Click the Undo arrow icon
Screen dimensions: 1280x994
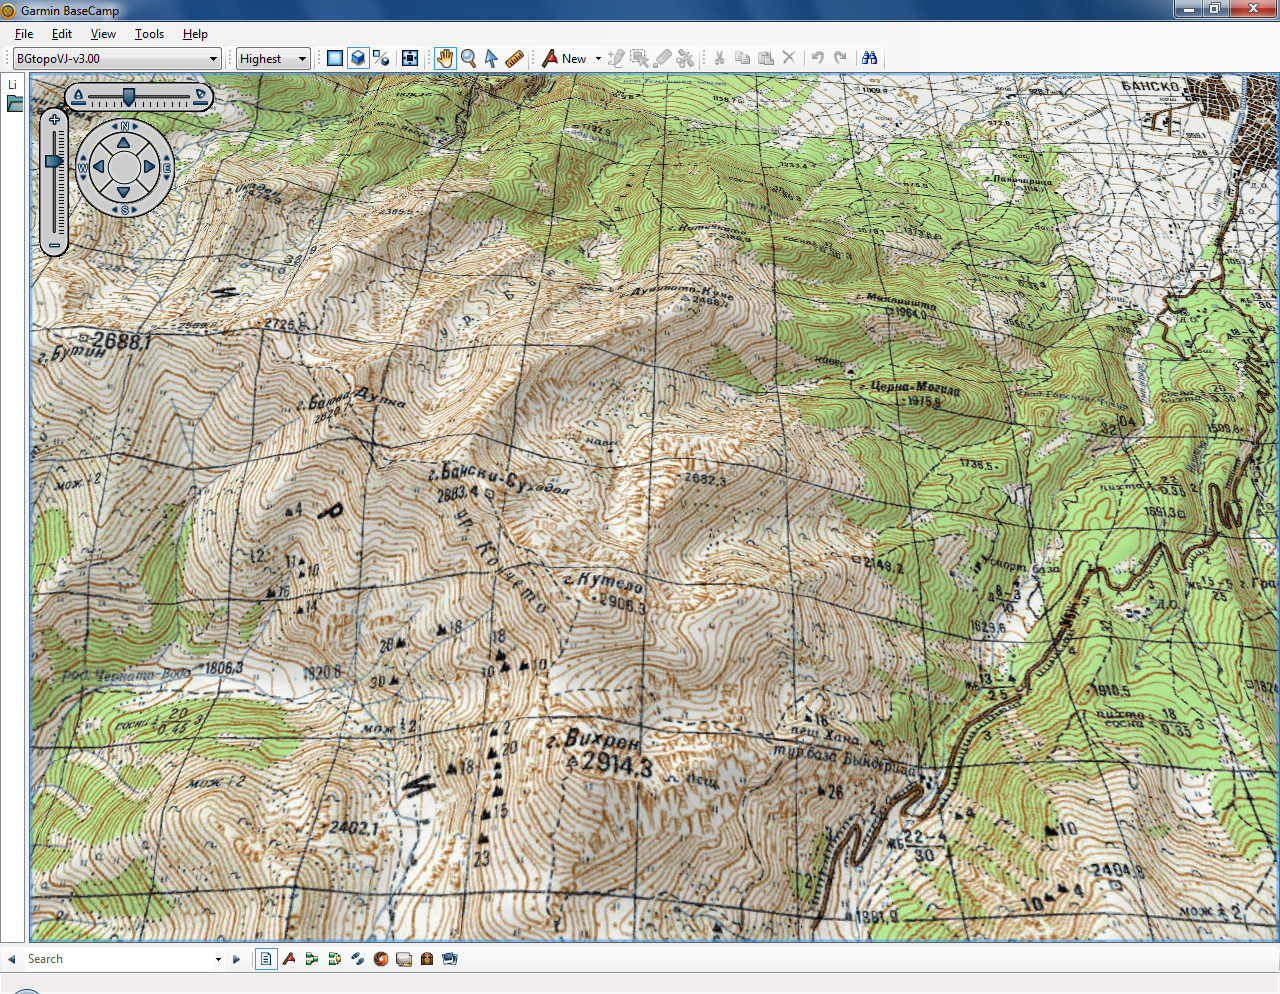pos(818,58)
